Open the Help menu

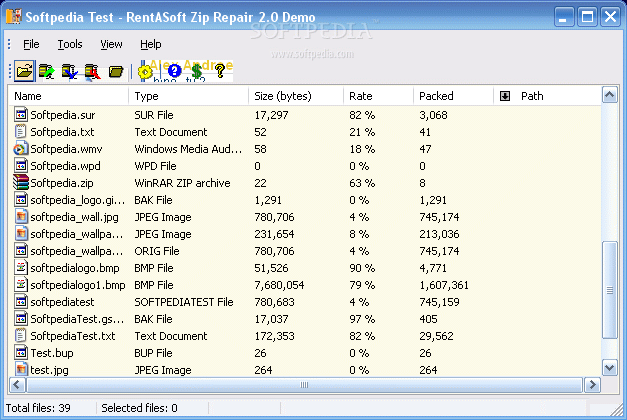151,44
